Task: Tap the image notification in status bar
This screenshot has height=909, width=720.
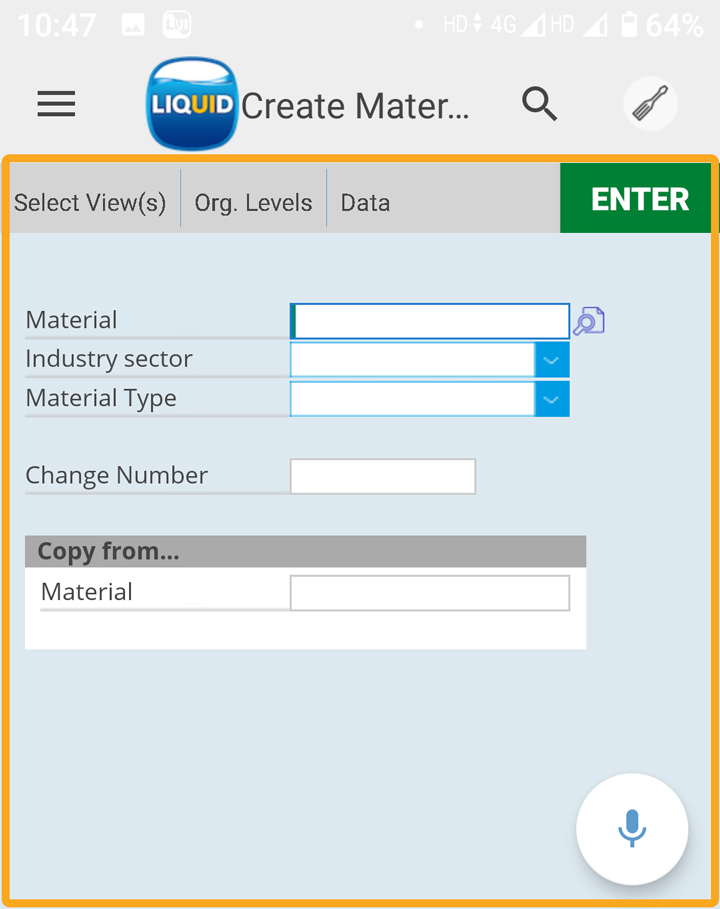Action: (133, 25)
